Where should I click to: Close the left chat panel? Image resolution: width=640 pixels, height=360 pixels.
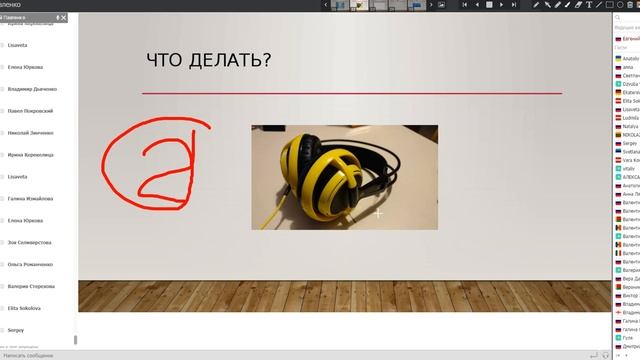pos(63,18)
